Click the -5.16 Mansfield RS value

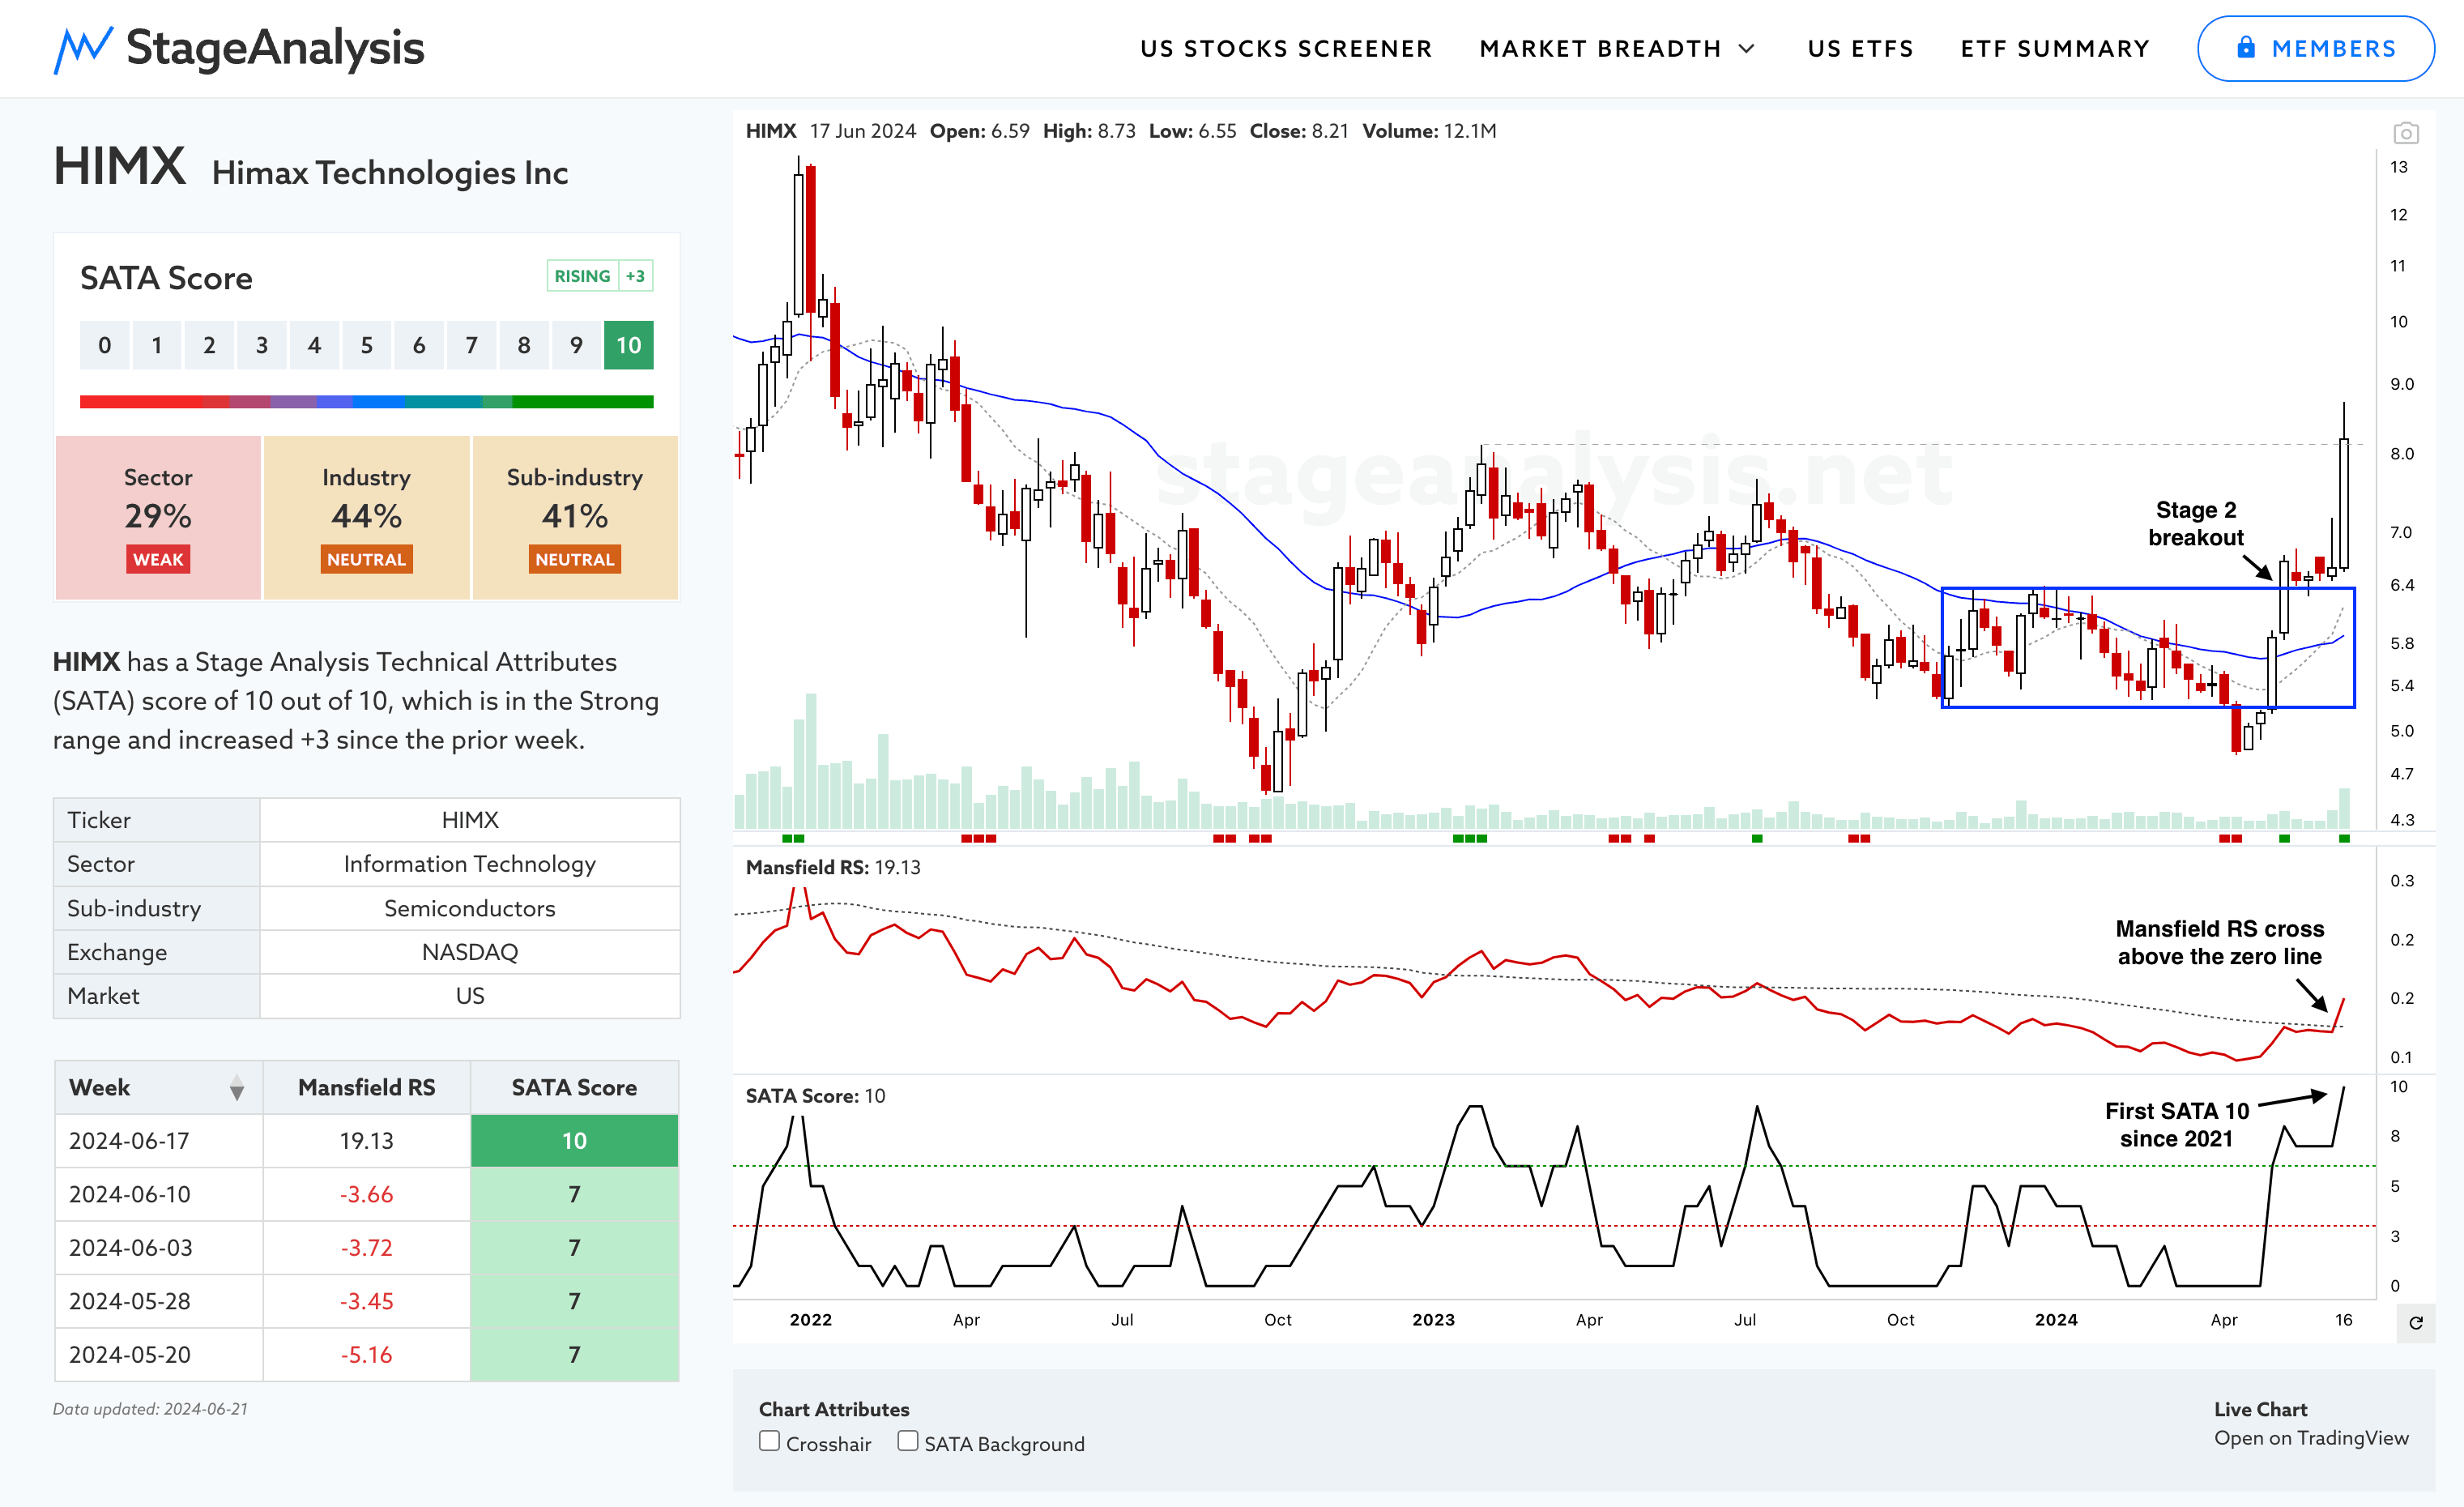[x=366, y=1355]
